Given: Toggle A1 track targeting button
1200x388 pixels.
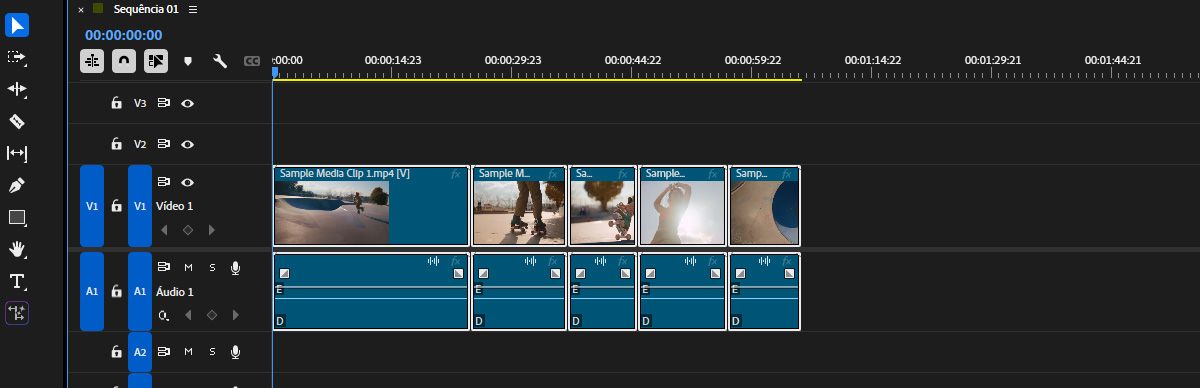Looking at the screenshot, I should 140,291.
